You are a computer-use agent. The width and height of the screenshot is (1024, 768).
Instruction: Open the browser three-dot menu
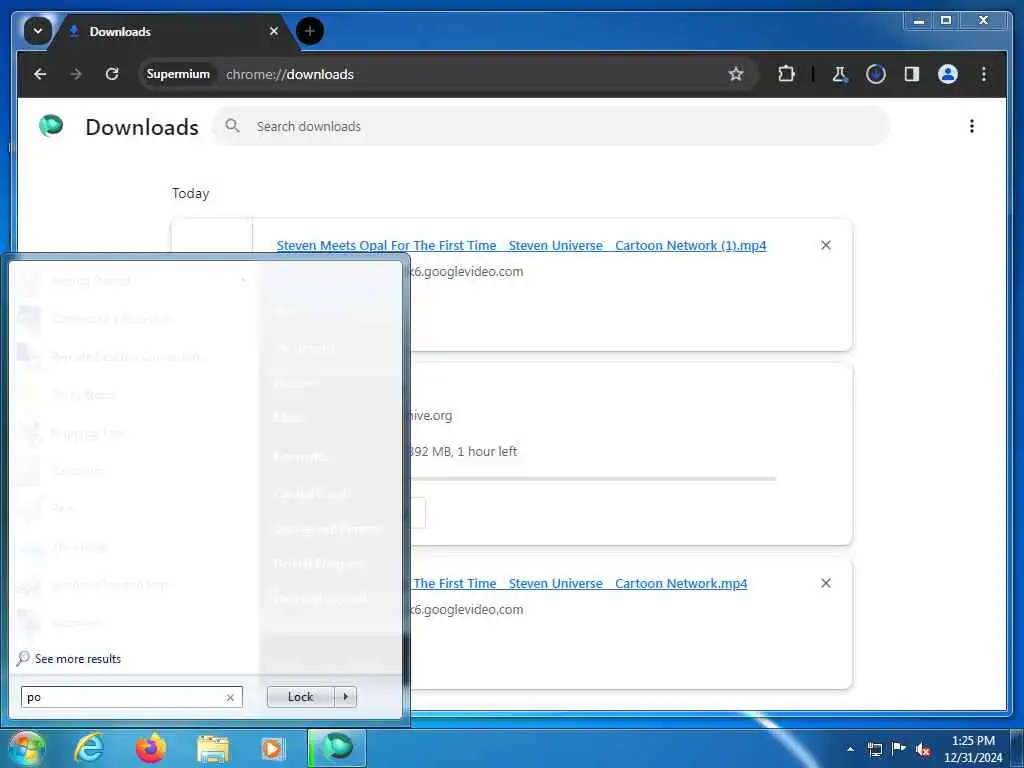click(x=984, y=74)
